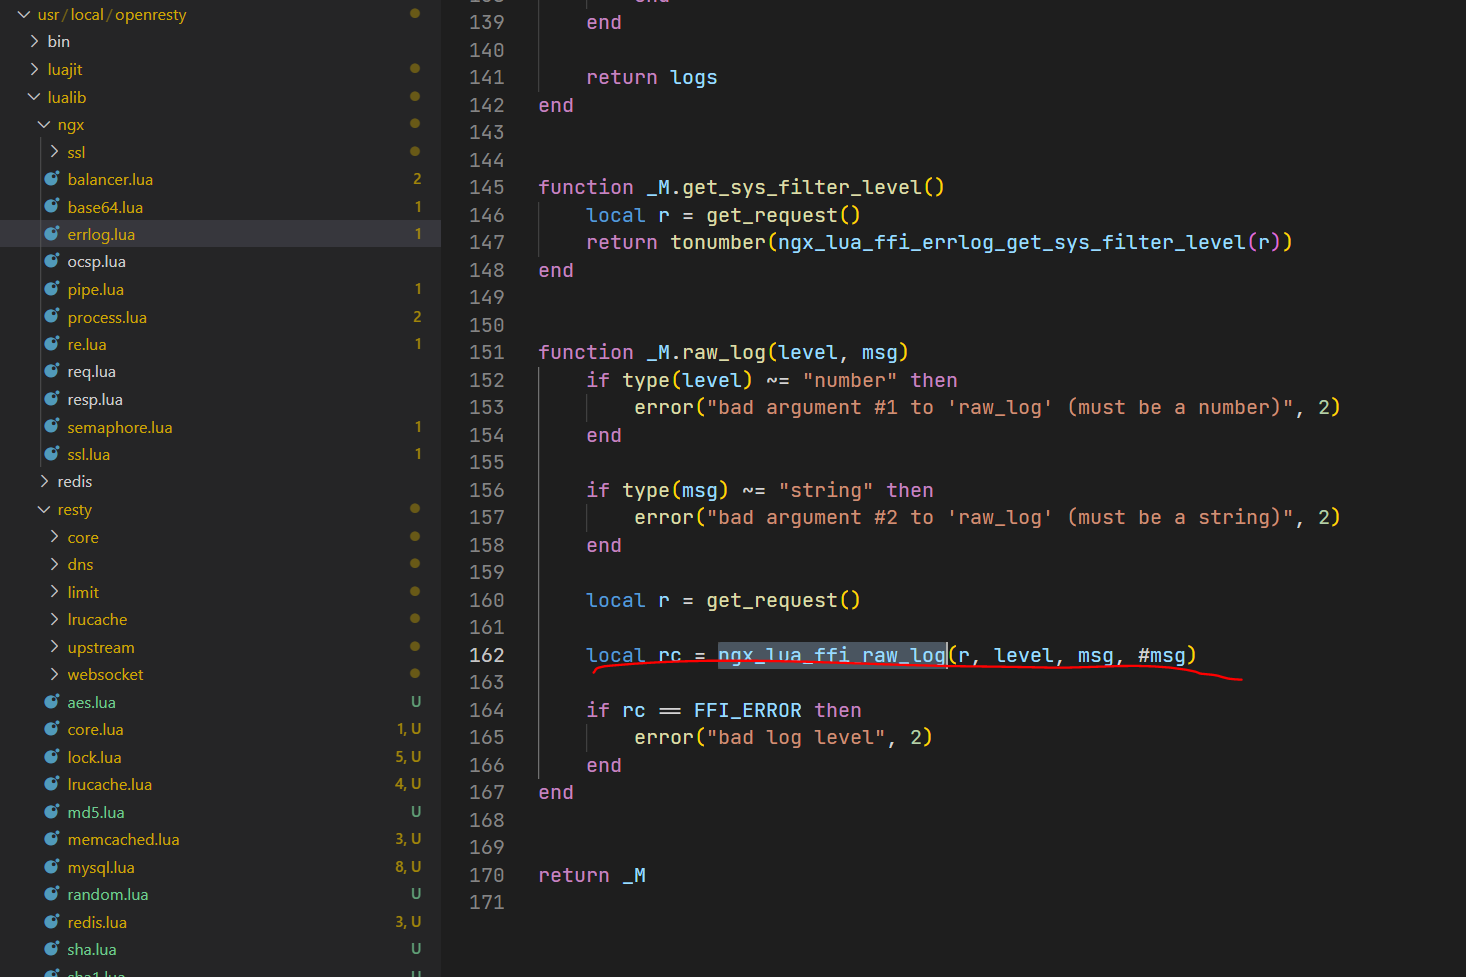The image size is (1466, 977).
Task: Collapse the usr/local/openresty root folder
Action: pos(24,14)
